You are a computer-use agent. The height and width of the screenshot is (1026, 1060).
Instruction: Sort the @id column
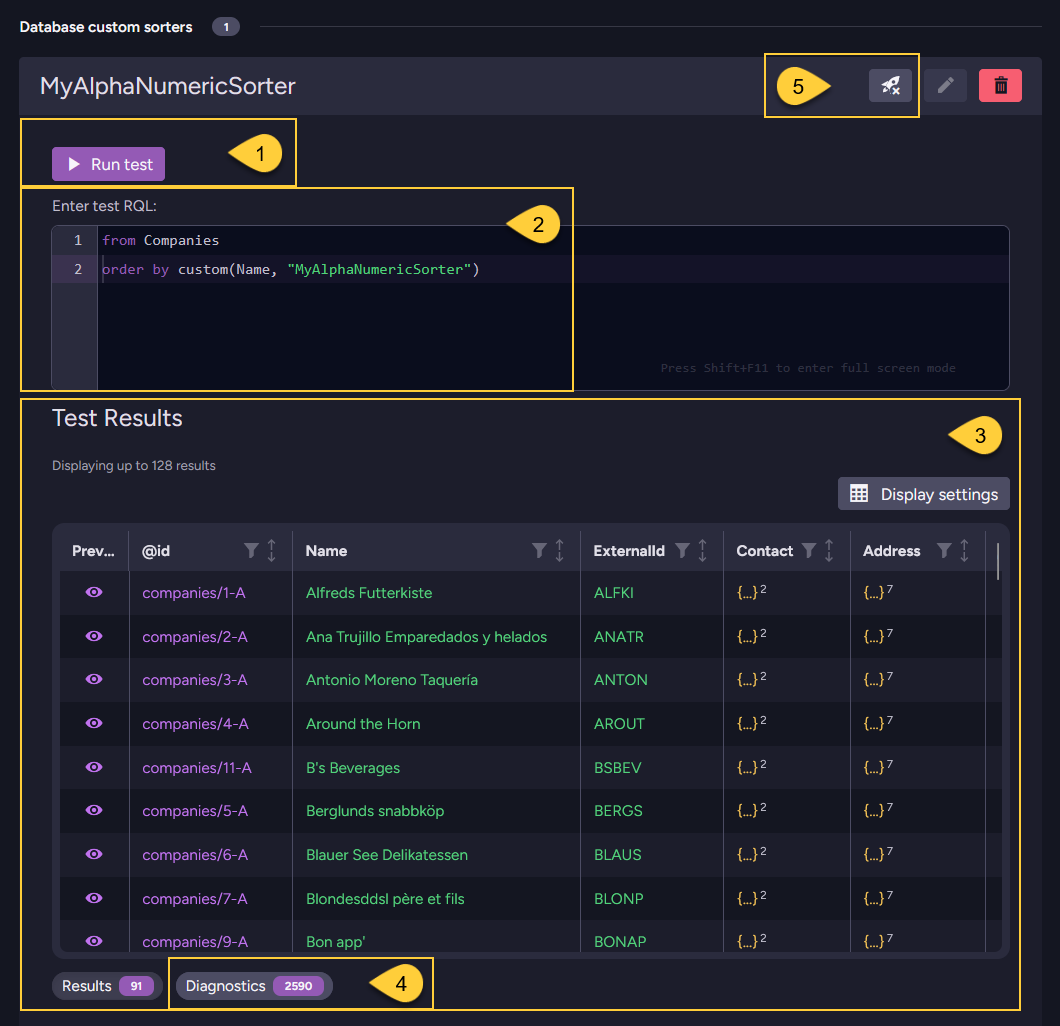(271, 551)
